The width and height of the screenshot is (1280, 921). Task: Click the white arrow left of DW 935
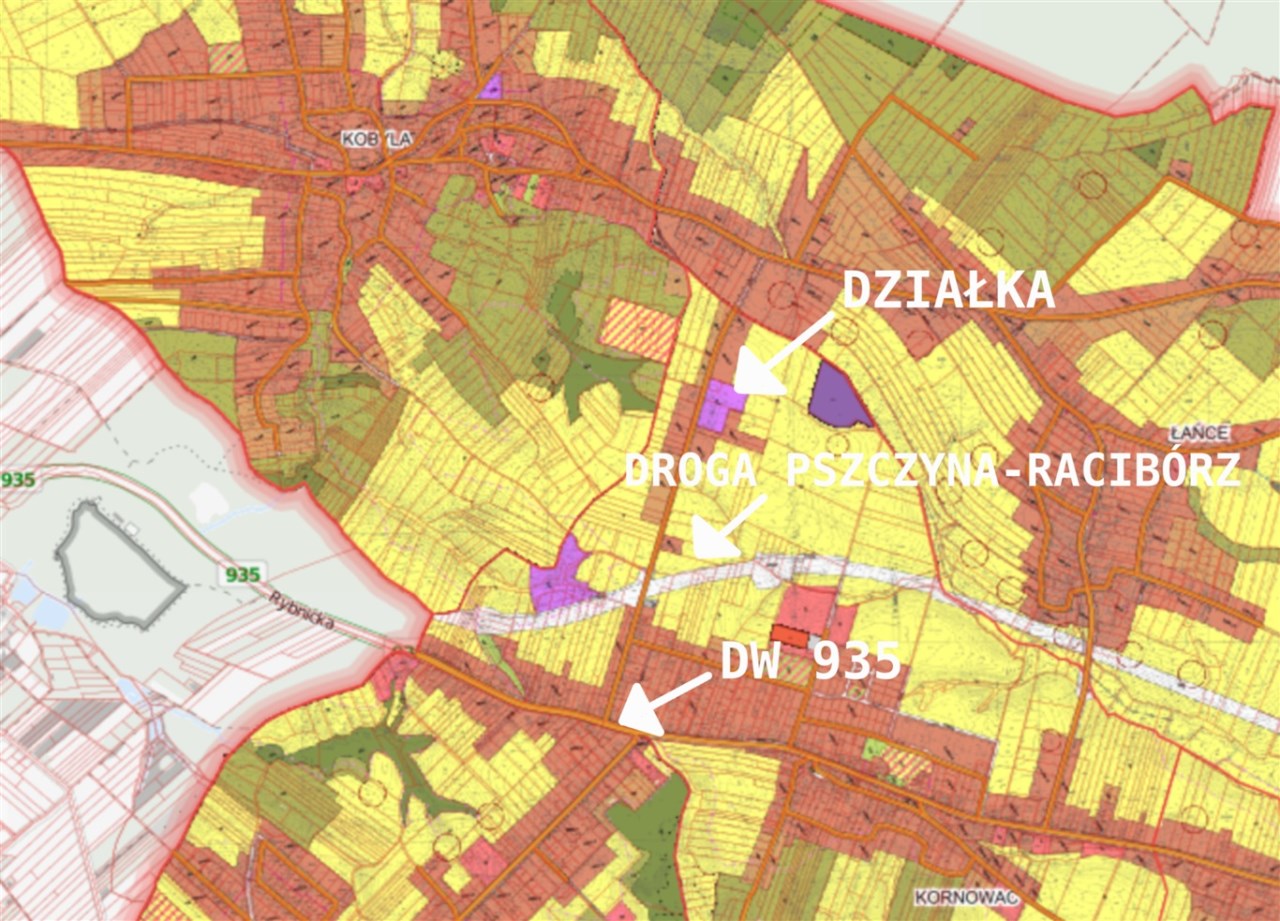660,700
